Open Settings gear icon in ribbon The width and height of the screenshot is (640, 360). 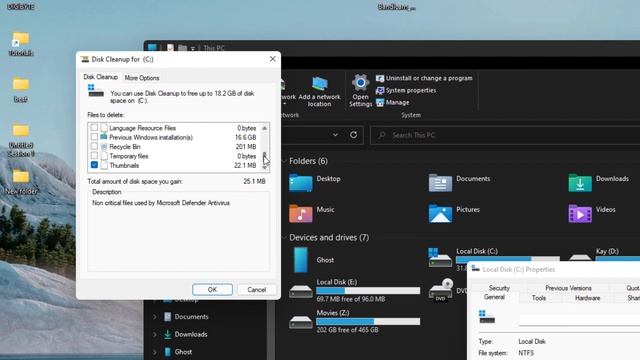click(x=360, y=83)
